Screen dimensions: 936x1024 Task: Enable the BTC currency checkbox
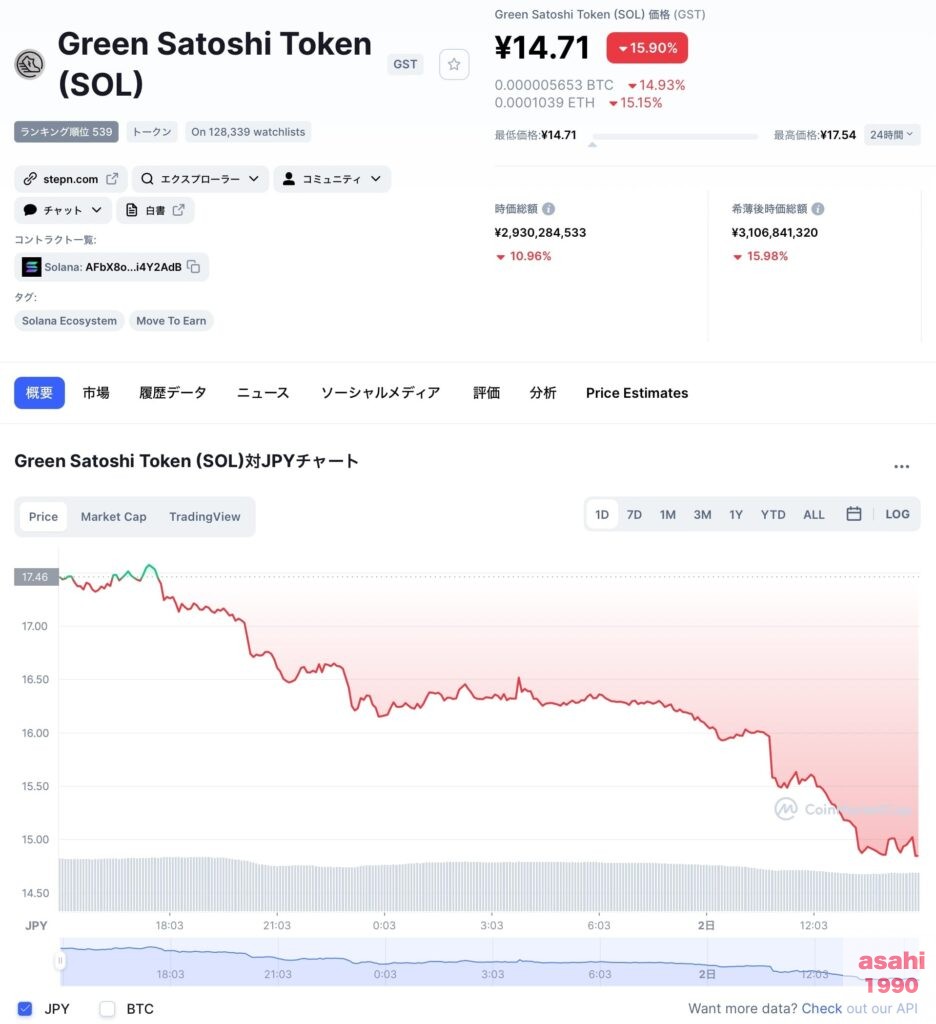[107, 1008]
